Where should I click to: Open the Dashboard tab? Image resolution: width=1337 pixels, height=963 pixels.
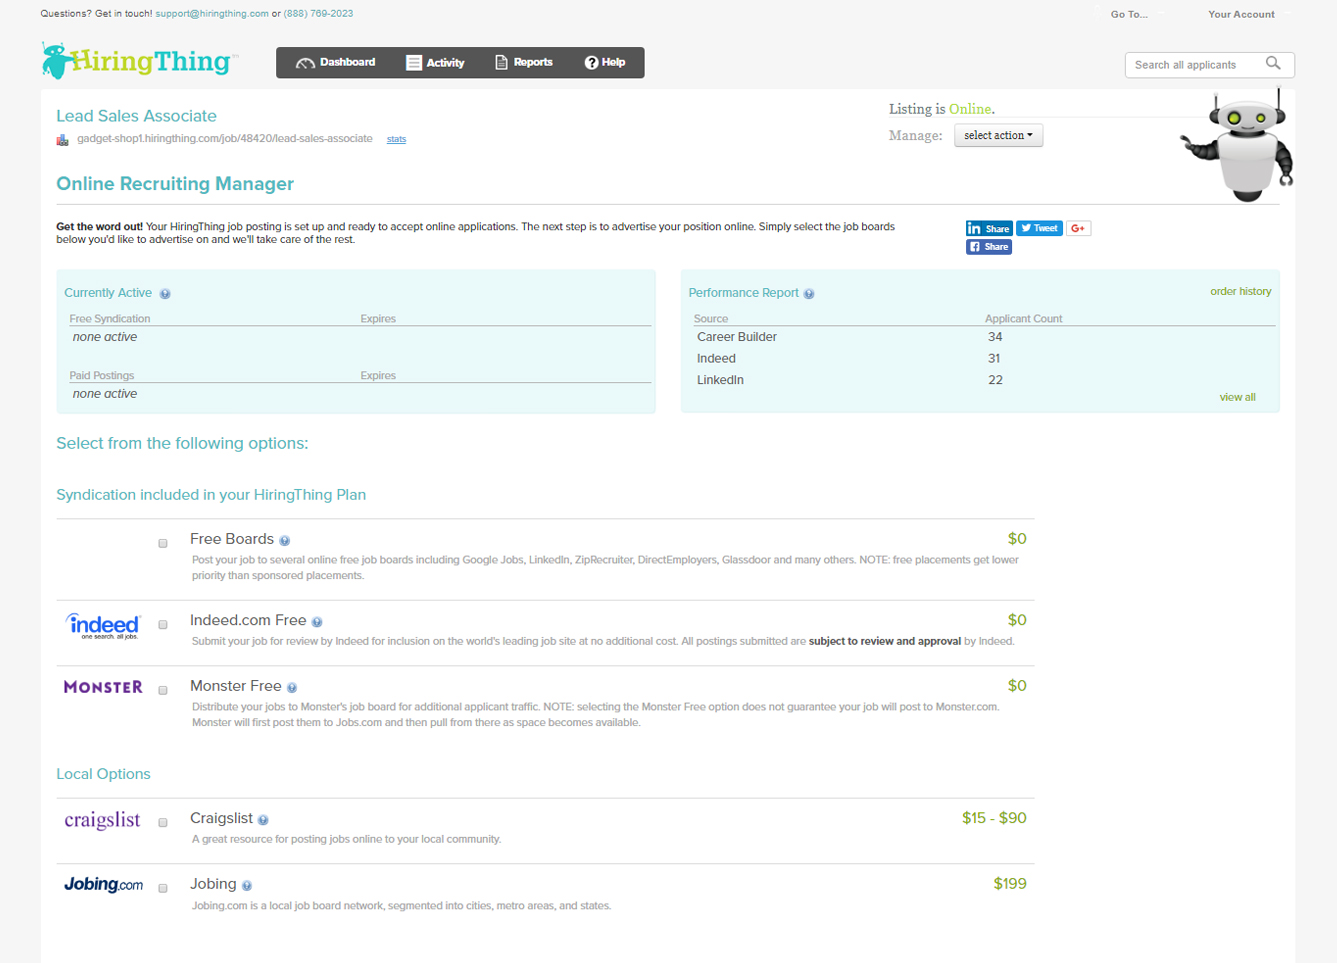pyautogui.click(x=336, y=62)
